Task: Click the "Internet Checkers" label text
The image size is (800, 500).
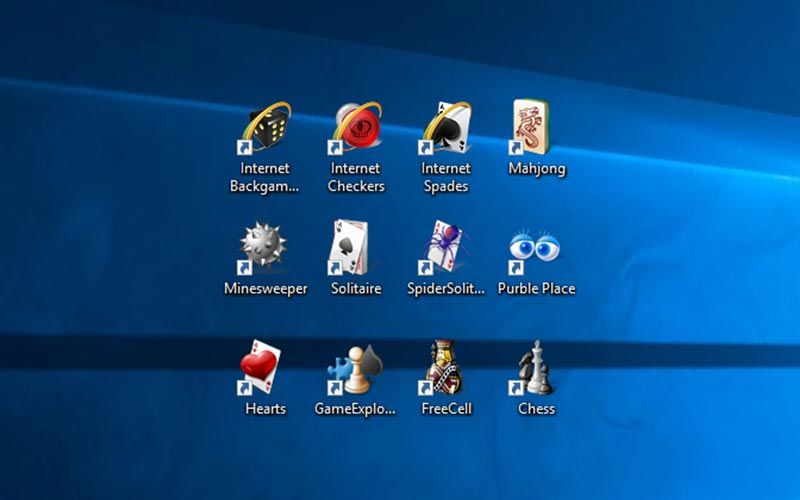Action: pos(356,177)
